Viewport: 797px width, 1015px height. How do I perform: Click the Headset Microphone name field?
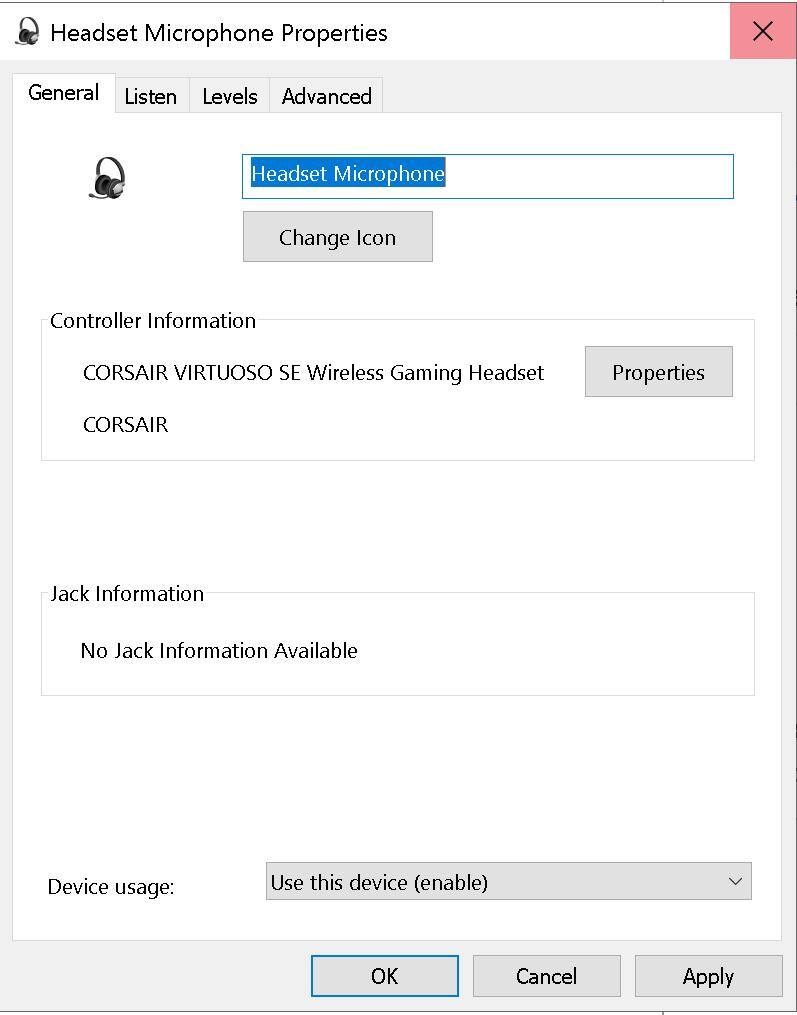pyautogui.click(x=487, y=175)
